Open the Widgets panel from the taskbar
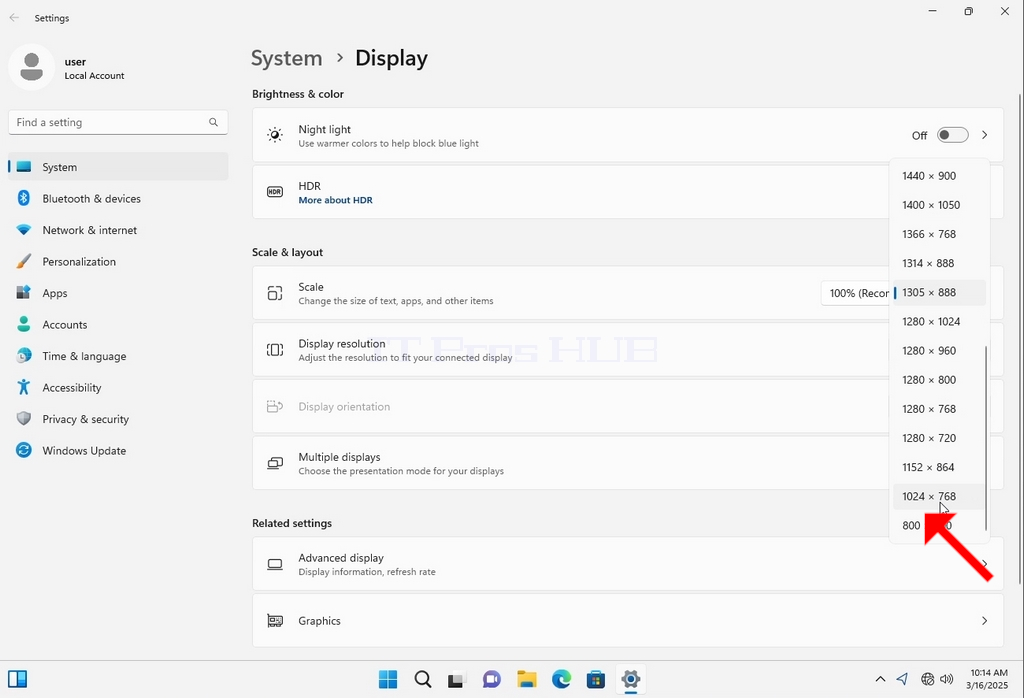Image resolution: width=1024 pixels, height=698 pixels. [x=18, y=680]
